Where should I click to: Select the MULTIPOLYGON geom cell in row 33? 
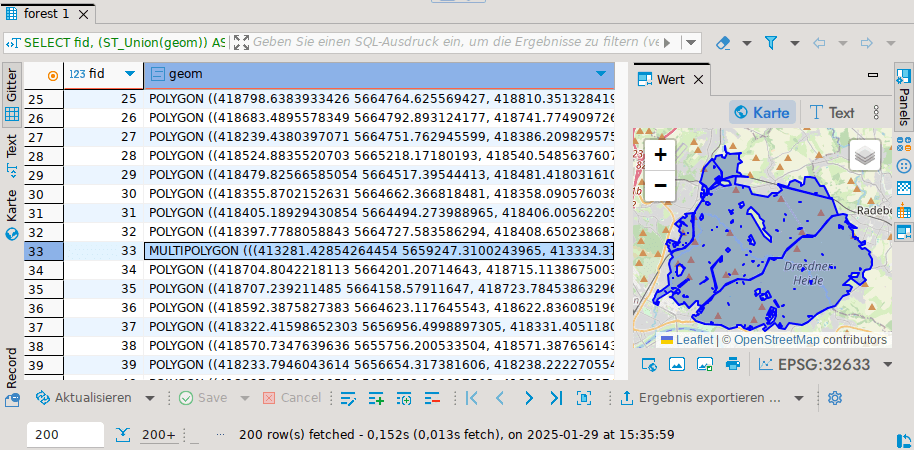(x=379, y=251)
